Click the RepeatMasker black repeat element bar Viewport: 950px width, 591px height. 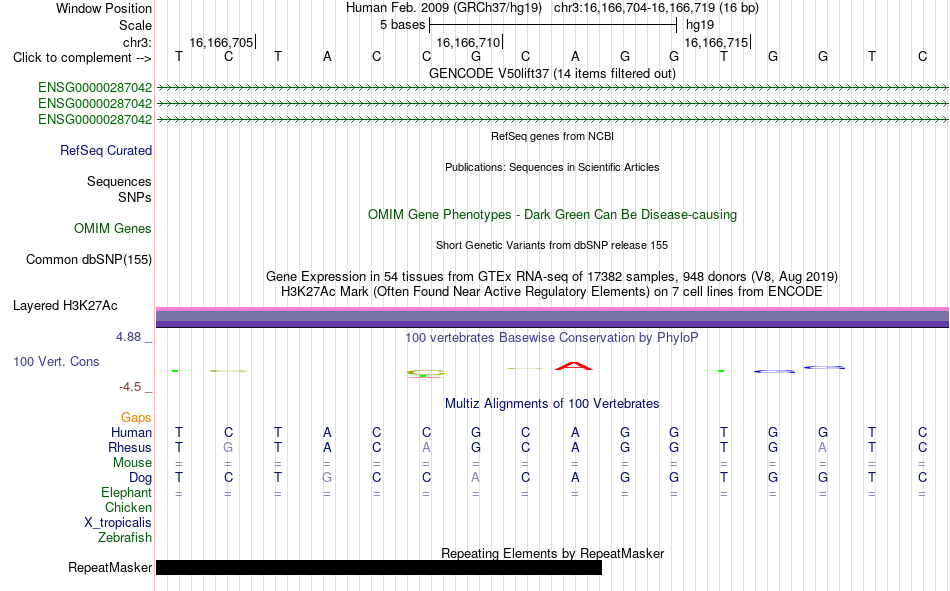coord(379,567)
